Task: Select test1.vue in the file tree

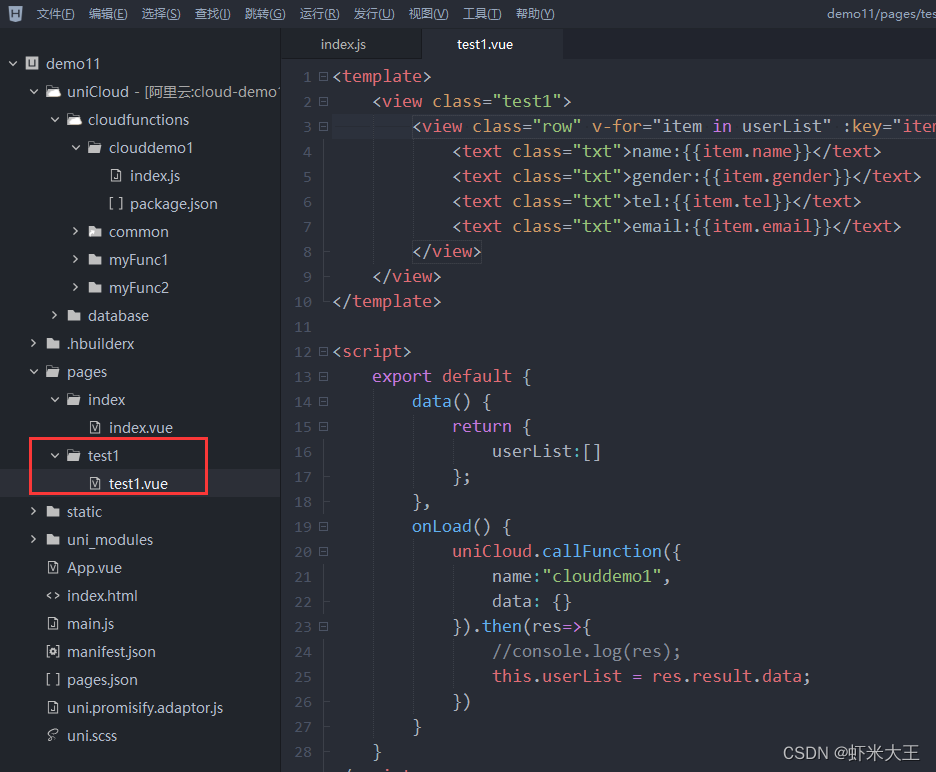Action: click(140, 484)
